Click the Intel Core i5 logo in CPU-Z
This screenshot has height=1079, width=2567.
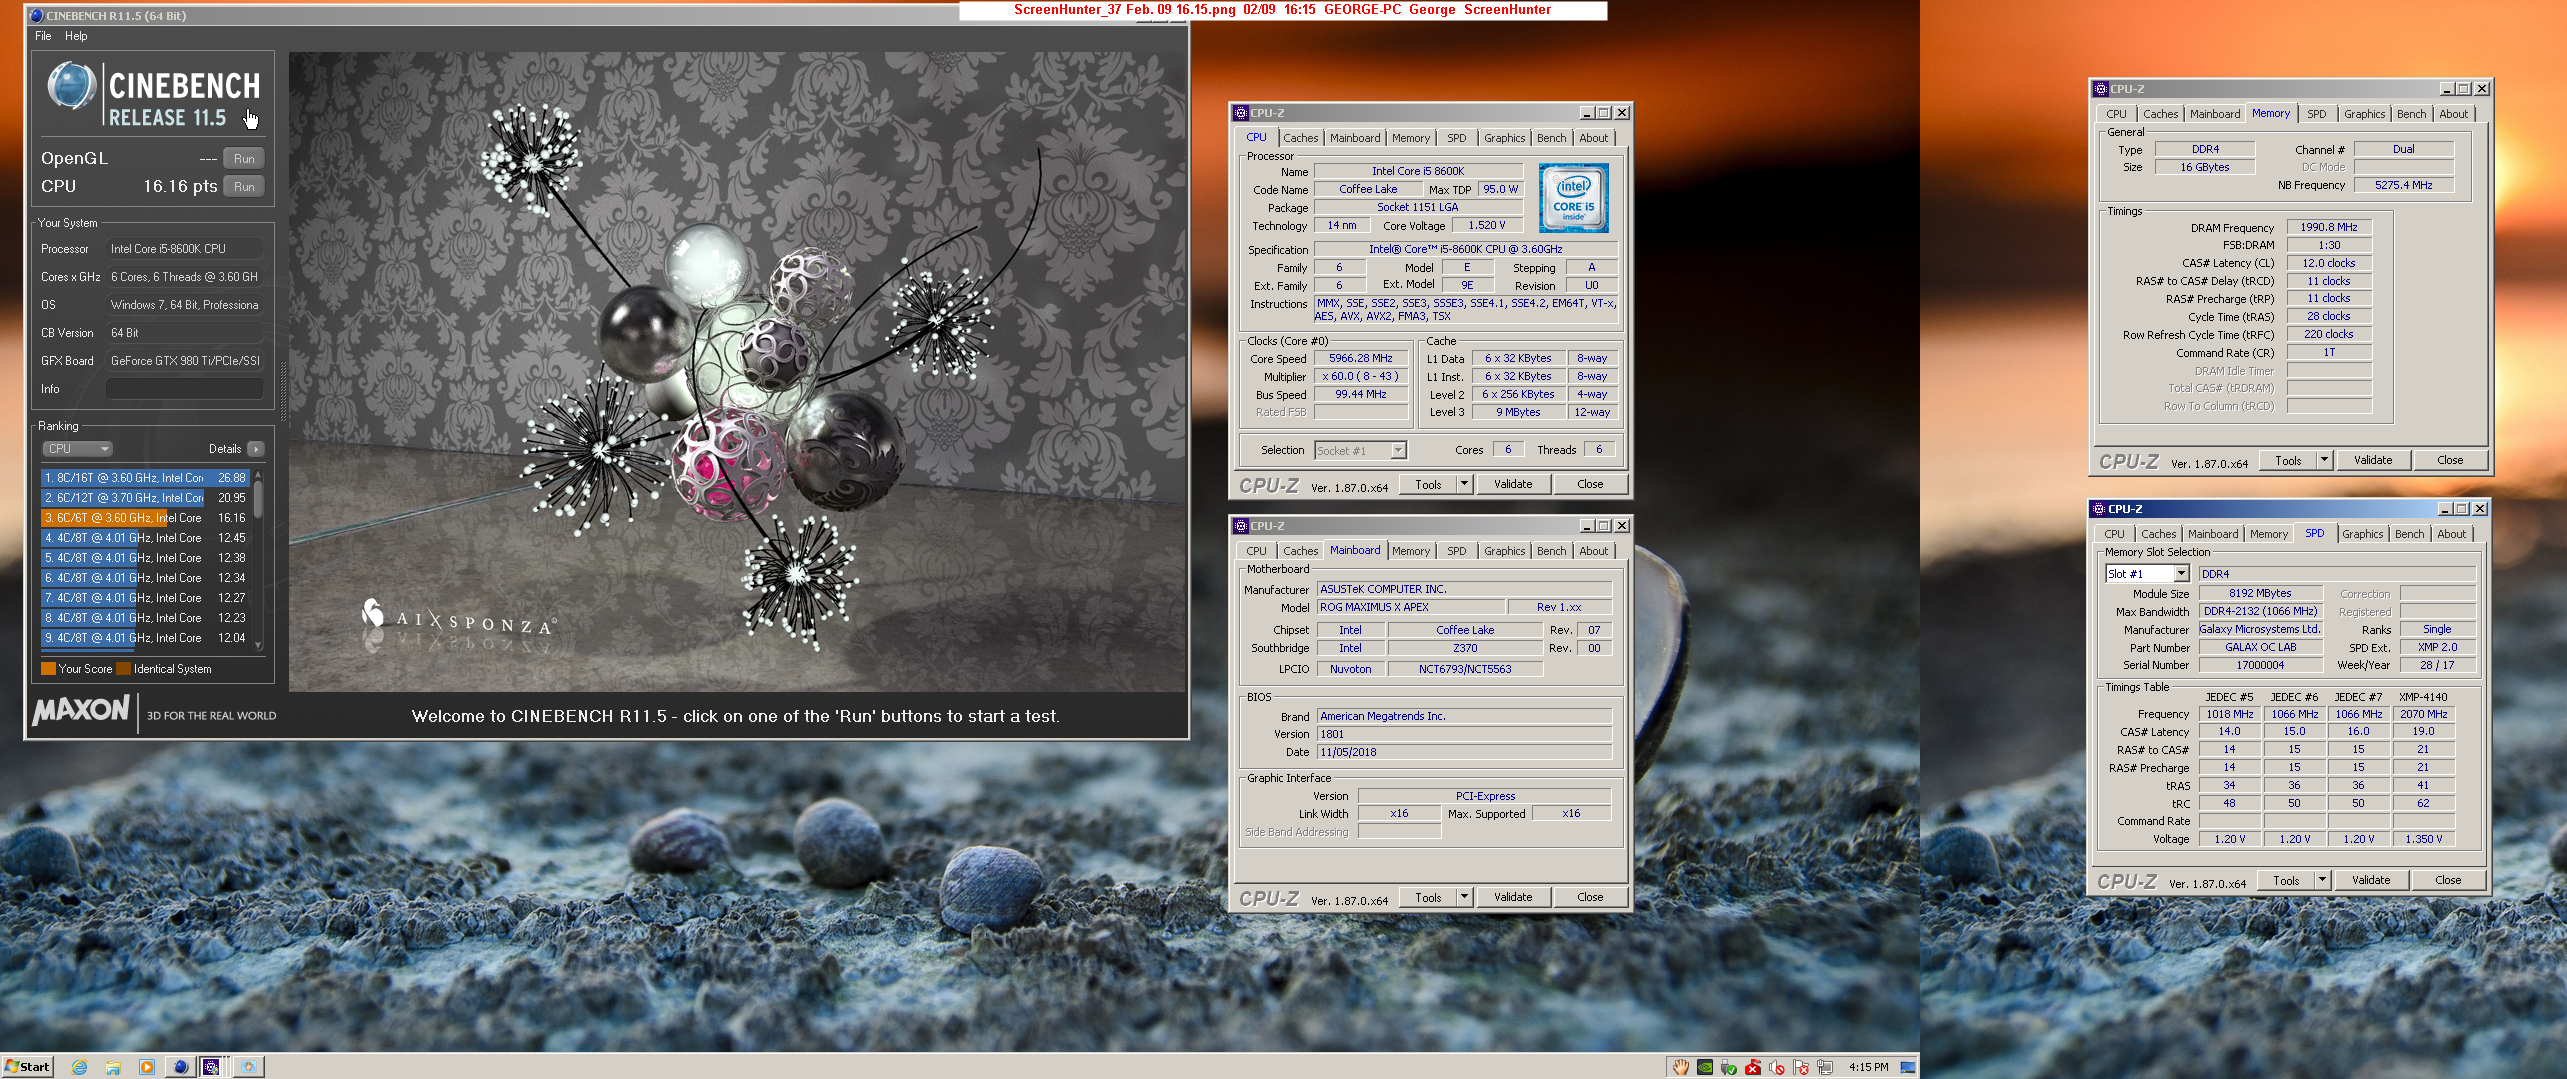(1574, 198)
